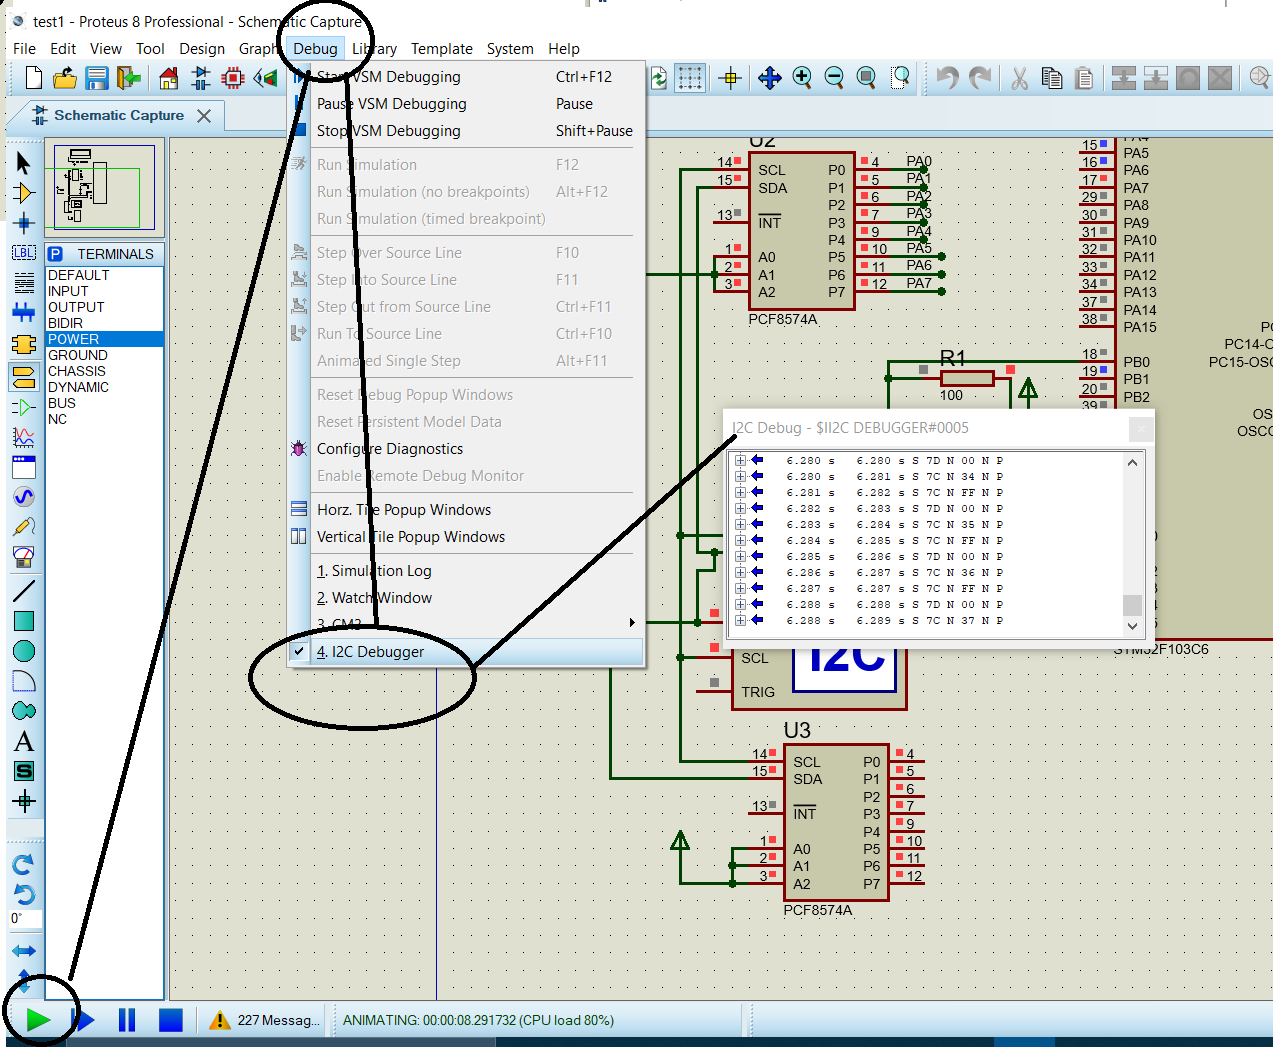The width and height of the screenshot is (1273, 1047).
Task: Select the Virtual Instruments meter tool
Action: click(24, 557)
